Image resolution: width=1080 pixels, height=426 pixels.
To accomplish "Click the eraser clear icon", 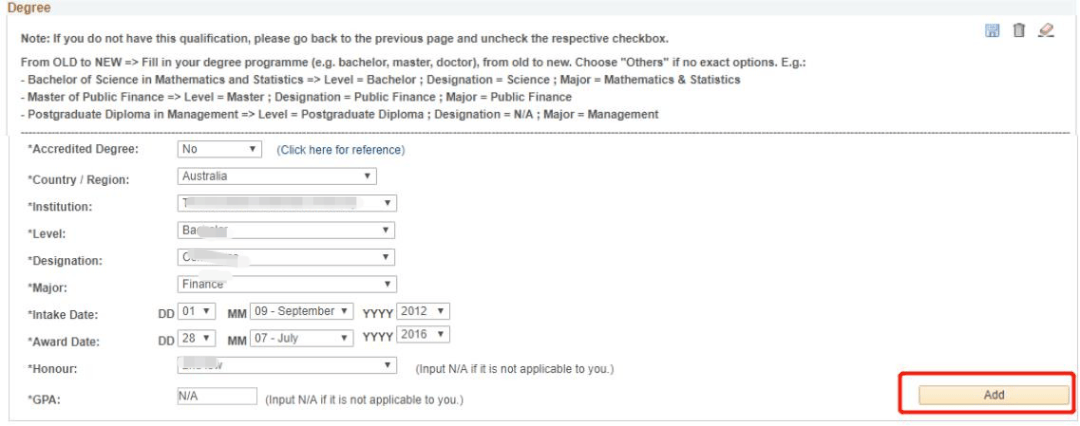I will tap(1044, 33).
